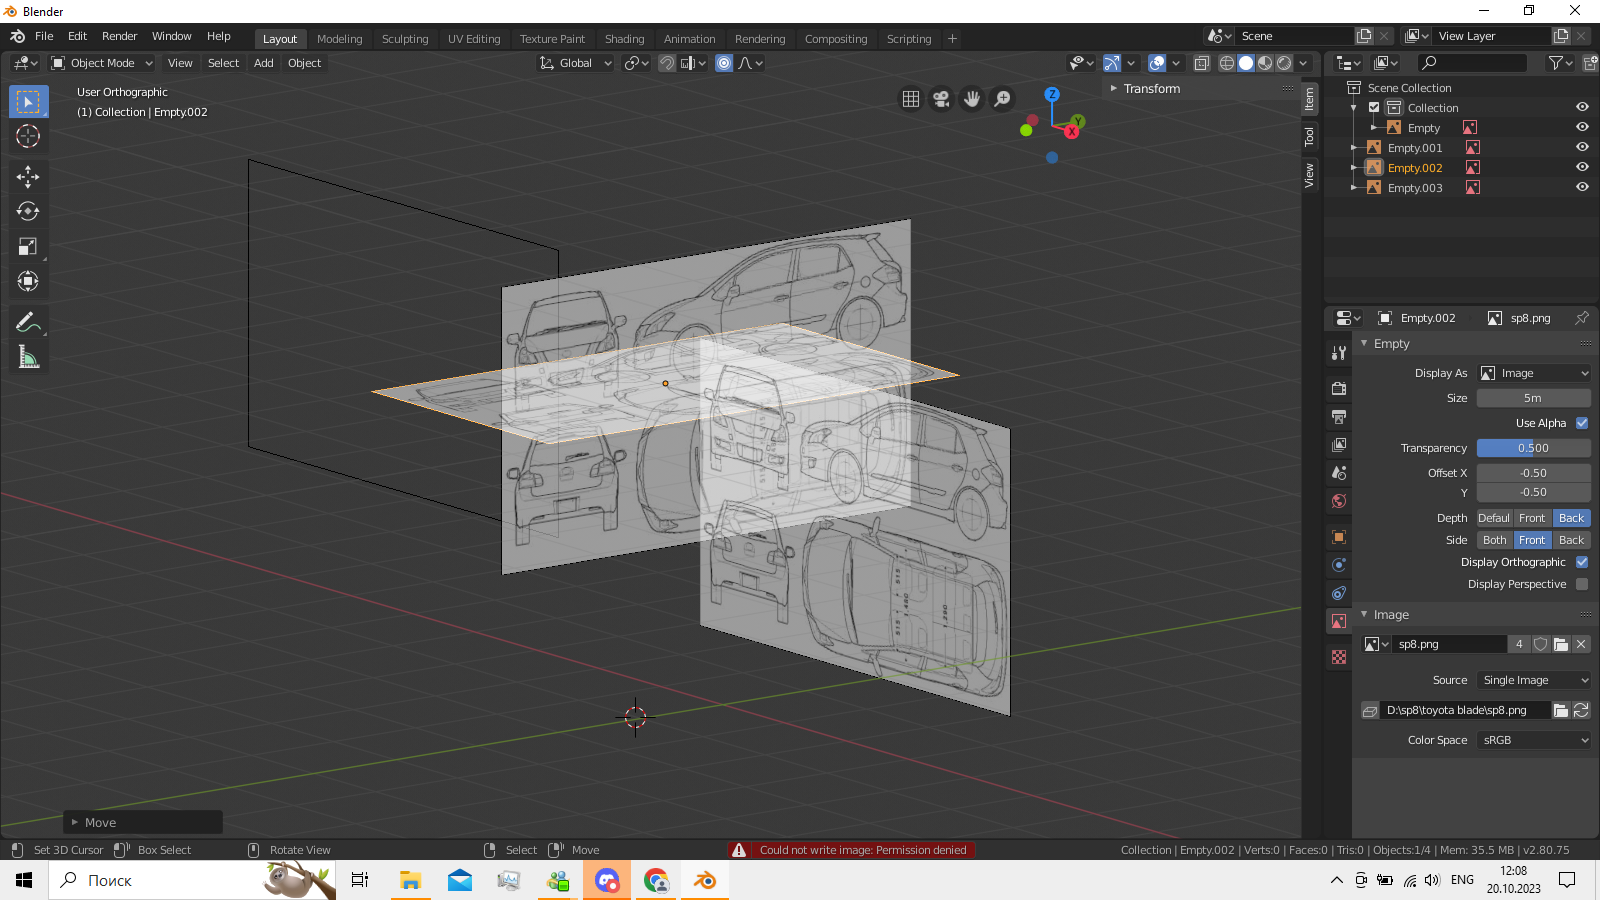Image resolution: width=1600 pixels, height=900 pixels.
Task: Open the World properties tab
Action: (1339, 500)
